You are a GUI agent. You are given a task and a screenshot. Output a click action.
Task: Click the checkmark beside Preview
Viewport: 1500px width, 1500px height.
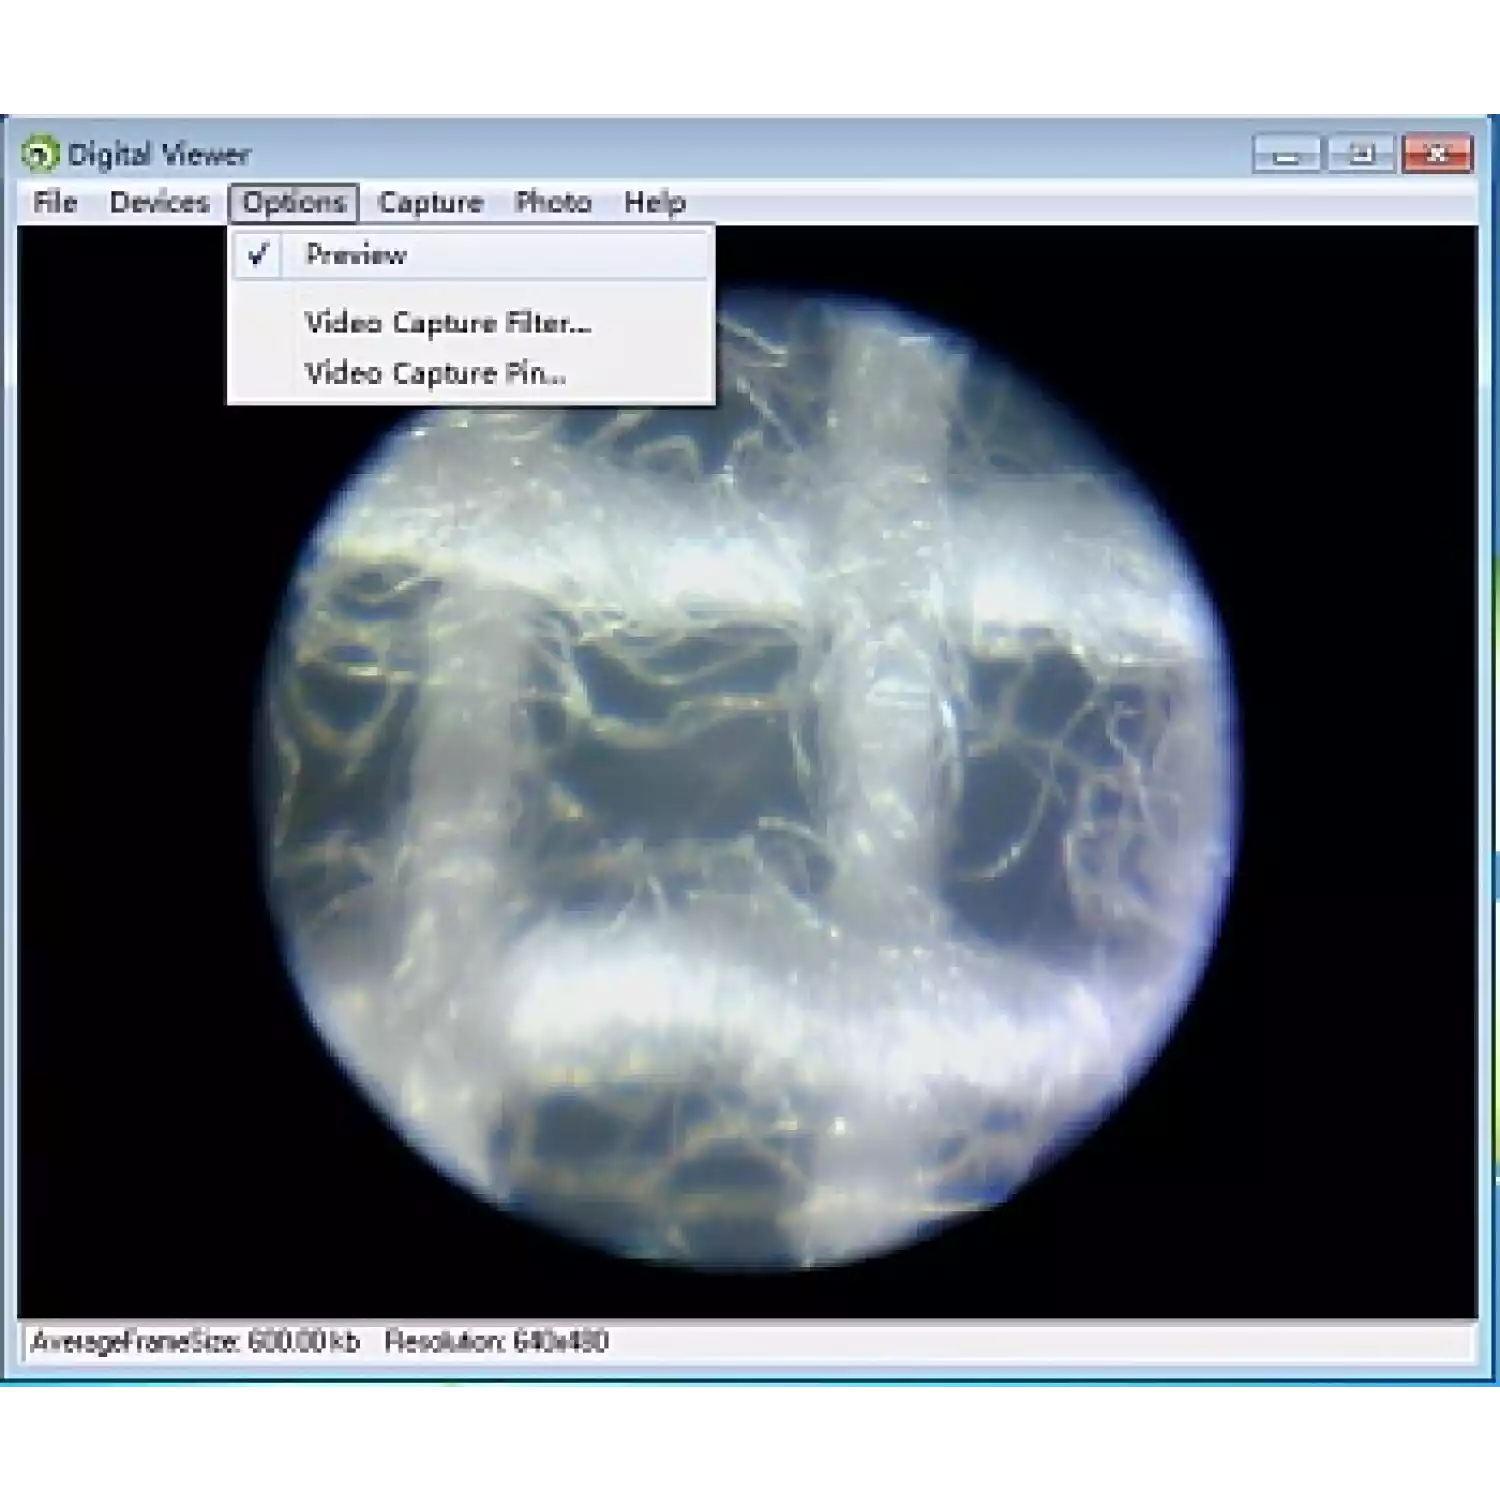coord(258,255)
